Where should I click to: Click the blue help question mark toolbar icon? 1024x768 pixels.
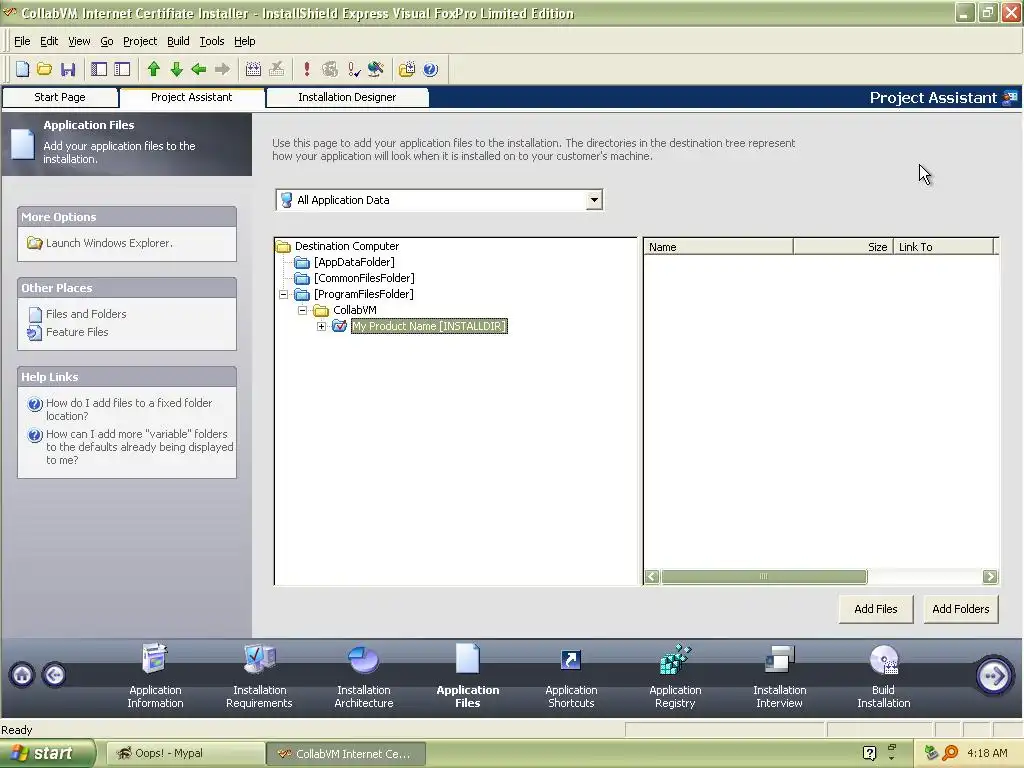point(430,69)
